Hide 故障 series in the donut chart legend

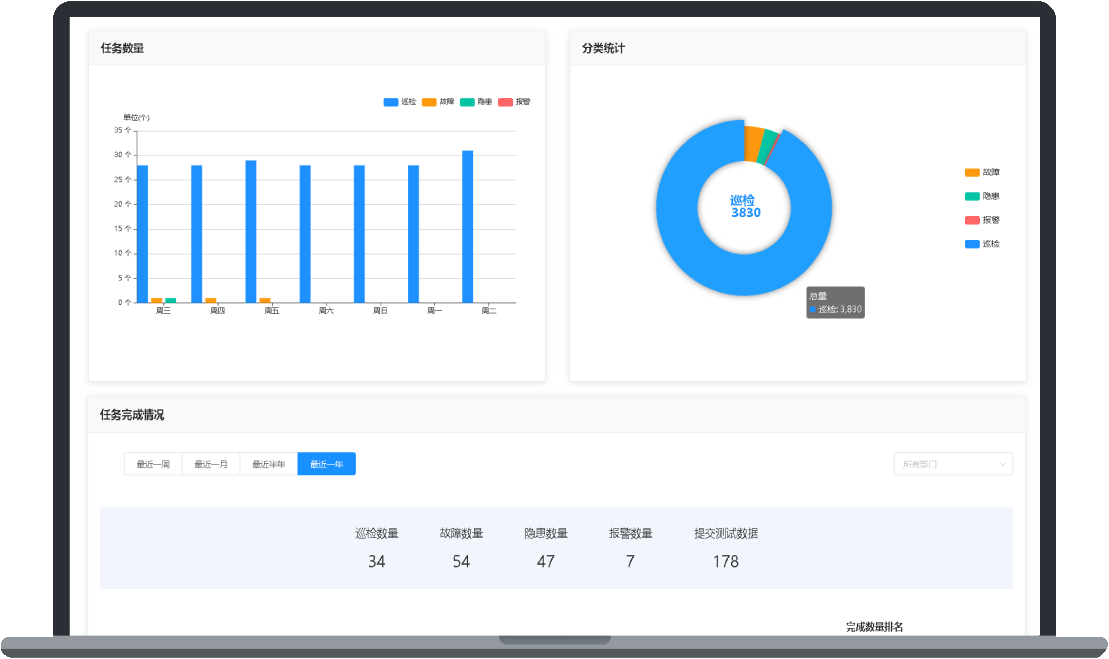pyautogui.click(x=982, y=173)
